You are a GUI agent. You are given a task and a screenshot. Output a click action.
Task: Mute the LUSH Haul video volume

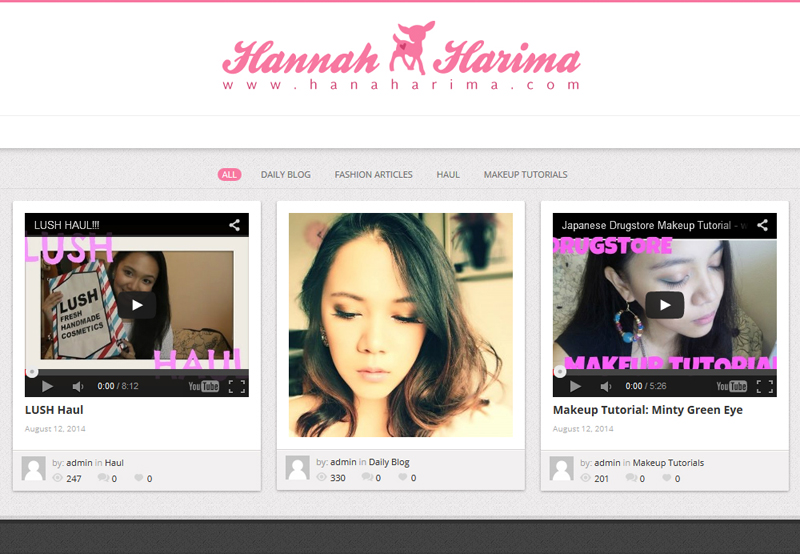(x=78, y=386)
